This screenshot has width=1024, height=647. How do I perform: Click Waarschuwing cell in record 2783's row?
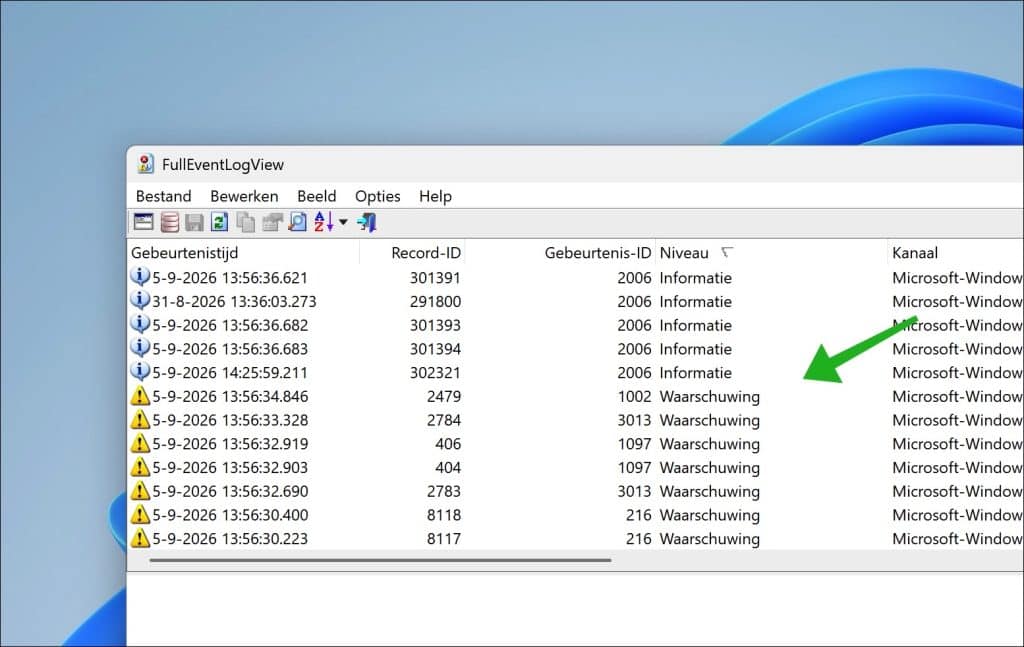(x=709, y=491)
